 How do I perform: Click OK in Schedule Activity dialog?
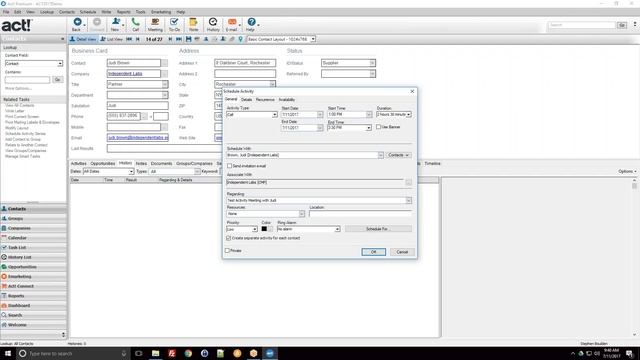[373, 252]
